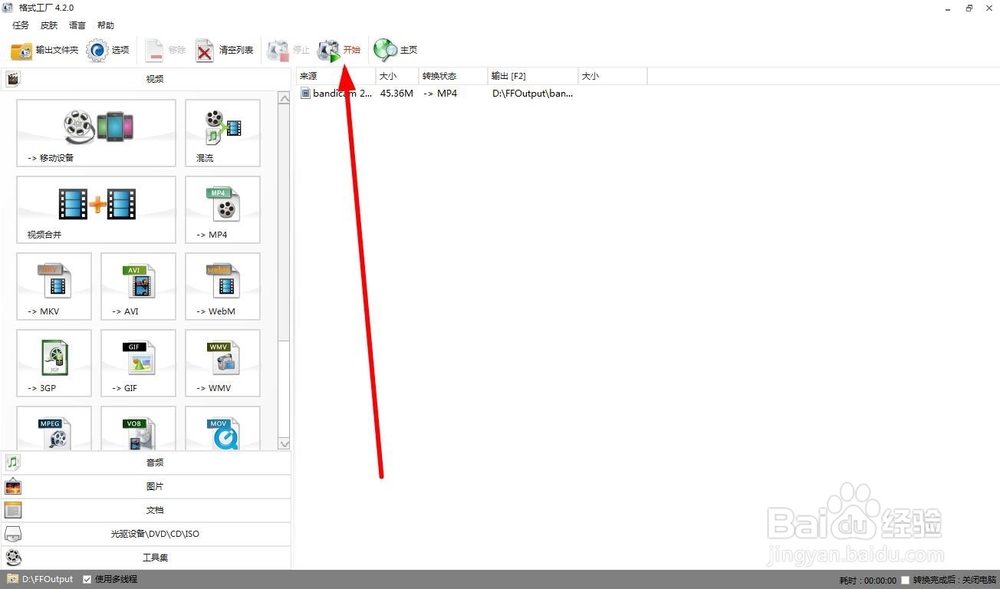Click the optical drive disc icon
The height and width of the screenshot is (589, 1000).
pyautogui.click(x=13, y=534)
